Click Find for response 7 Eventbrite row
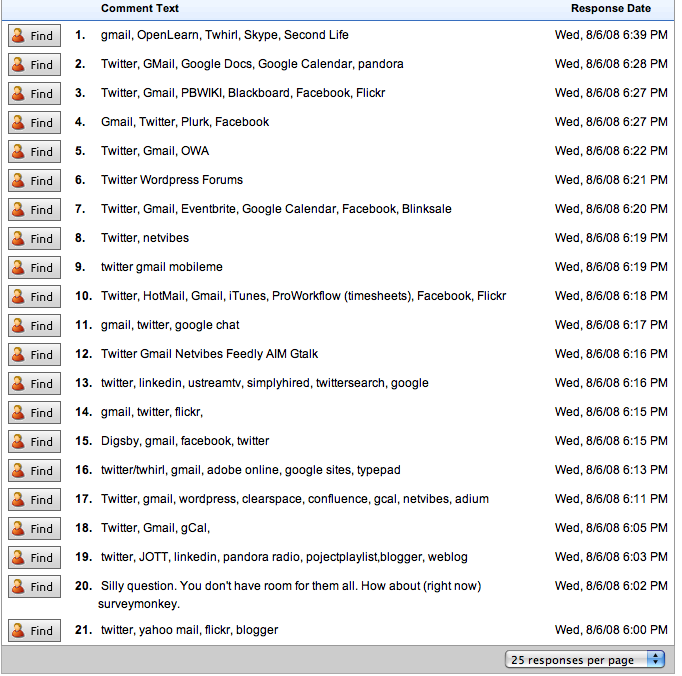The image size is (682, 676). [34, 209]
